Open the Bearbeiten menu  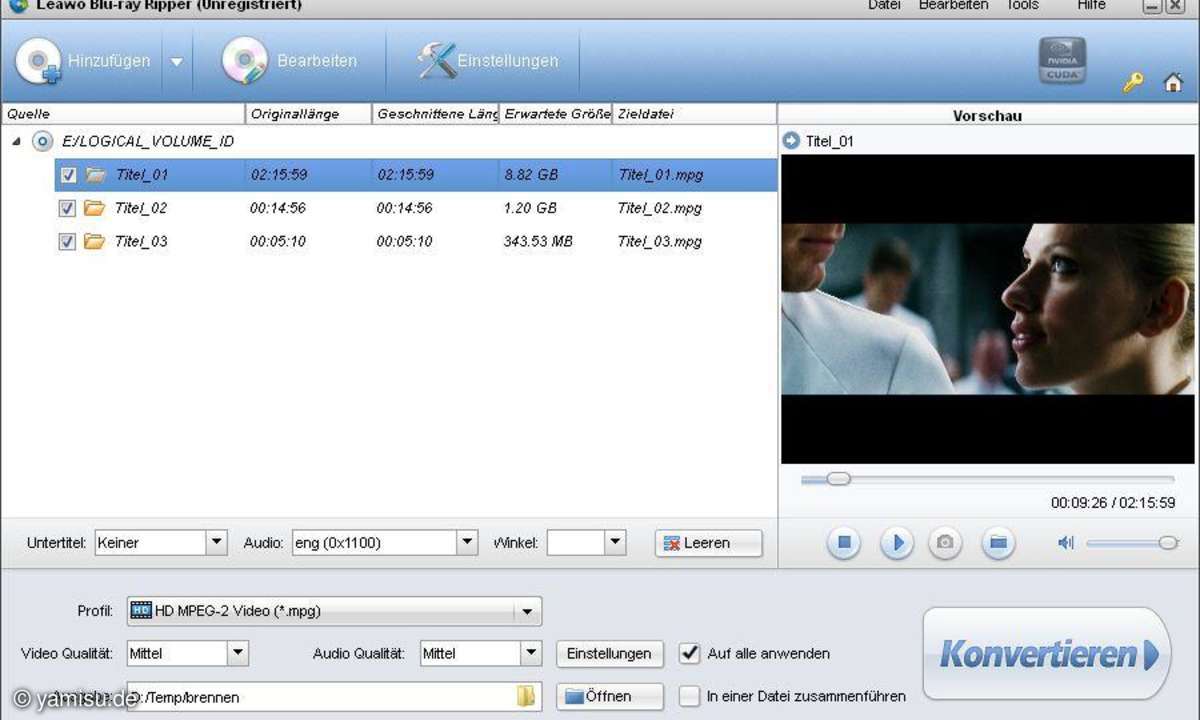tap(953, 5)
